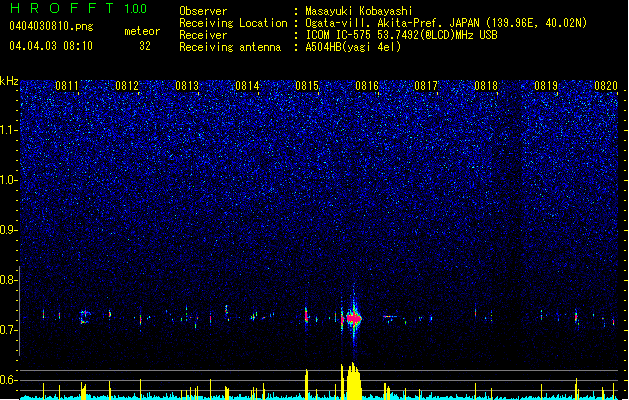Click the 0817 time marker
This screenshot has width=629, height=400.
[426, 86]
